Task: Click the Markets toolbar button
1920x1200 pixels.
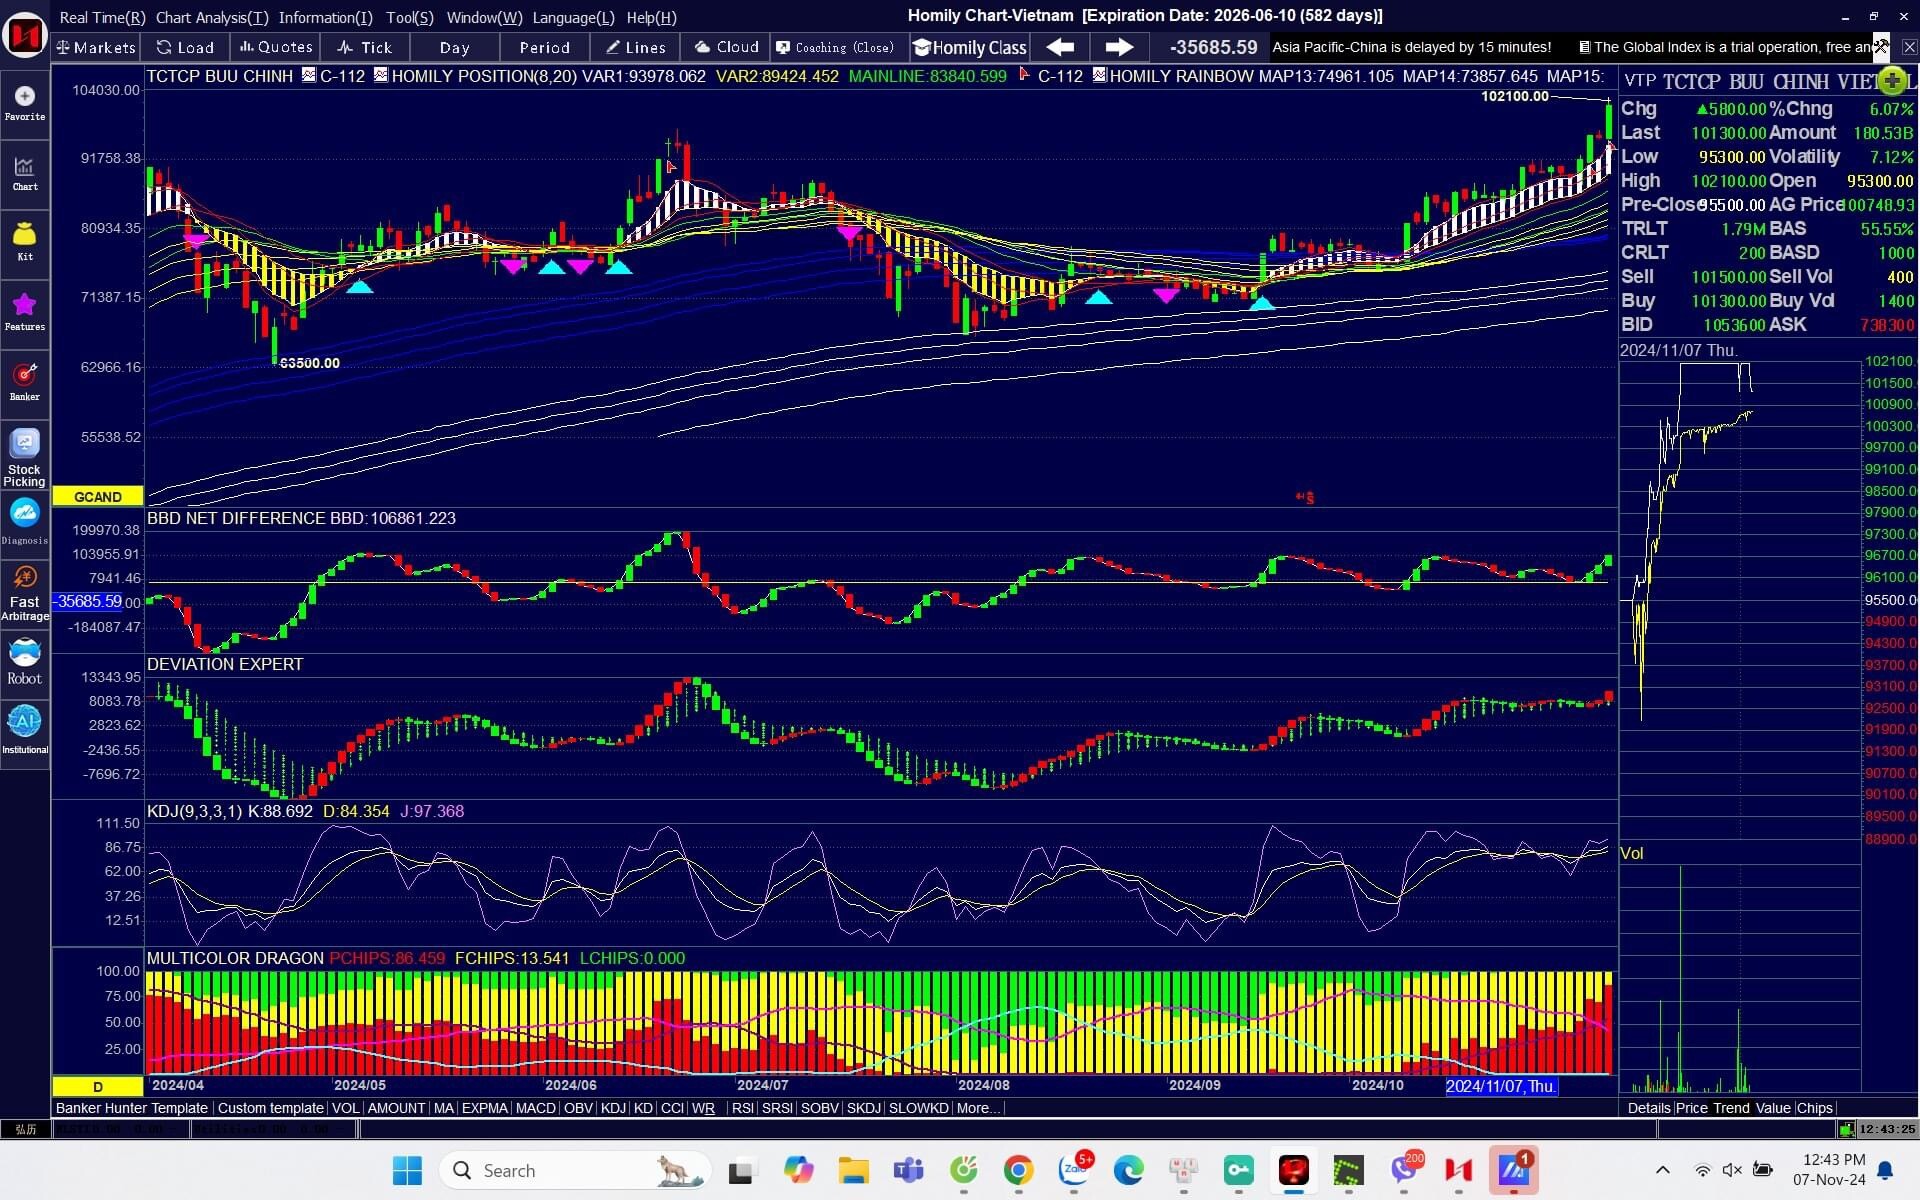Action: (x=96, y=47)
